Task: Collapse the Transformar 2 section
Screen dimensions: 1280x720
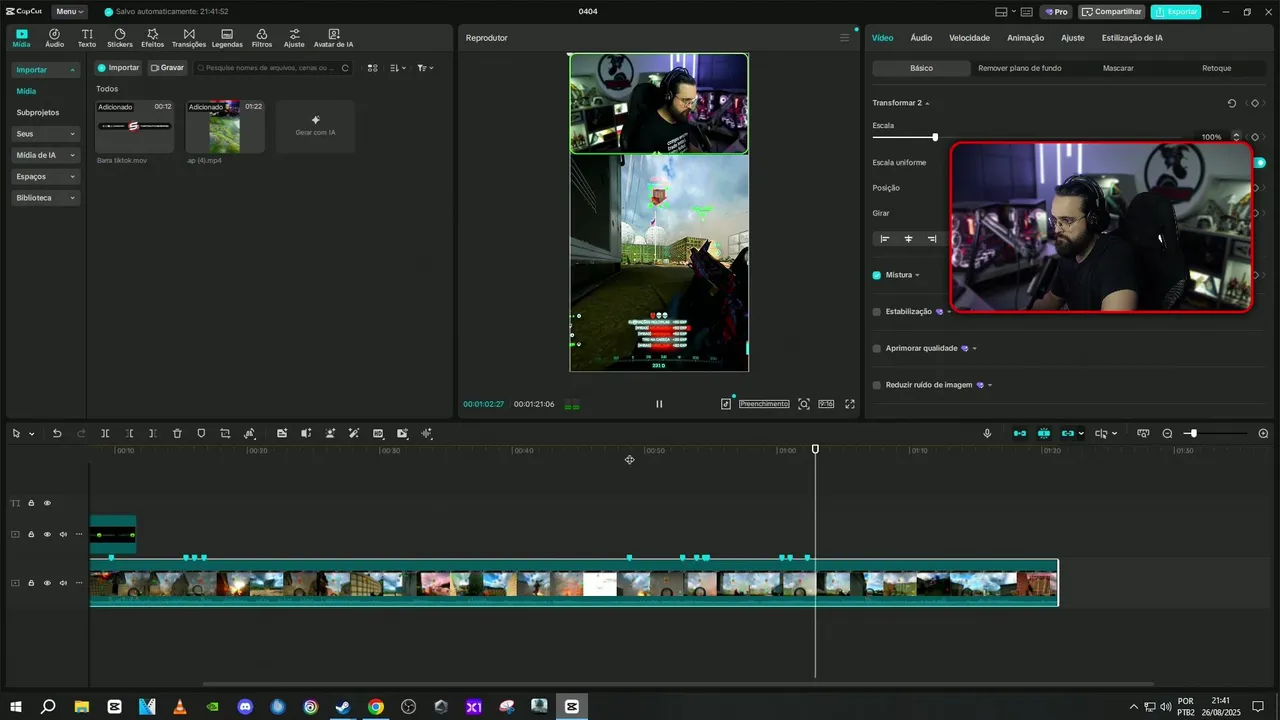Action: (927, 103)
